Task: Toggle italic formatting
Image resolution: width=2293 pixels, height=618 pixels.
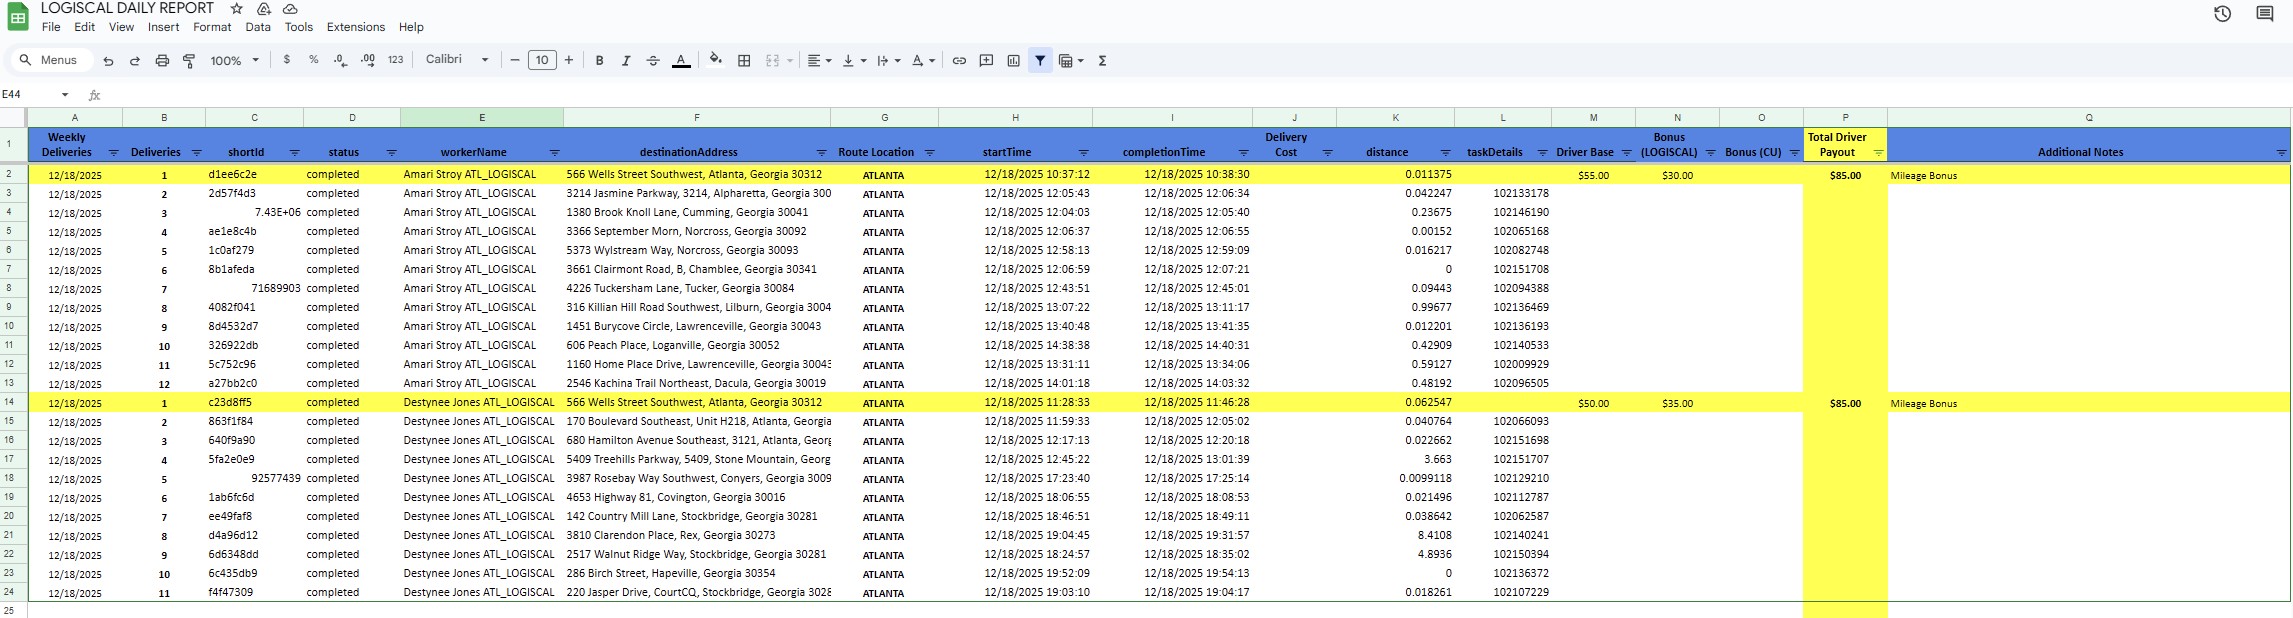Action: pos(626,61)
